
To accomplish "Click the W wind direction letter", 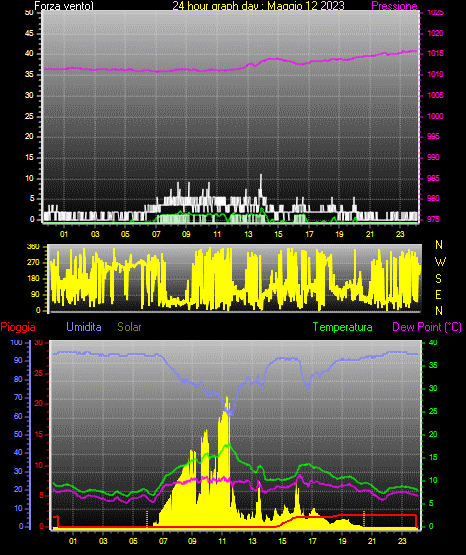I will [x=440, y=262].
